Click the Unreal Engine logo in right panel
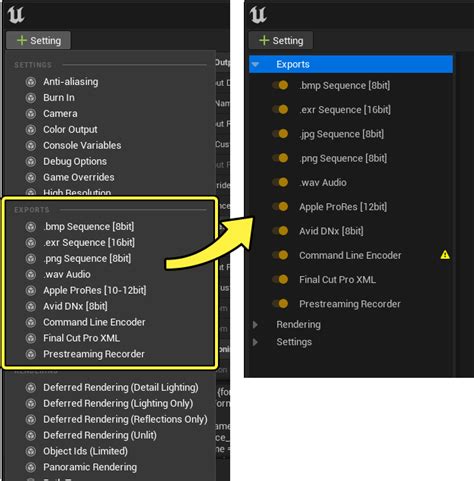This screenshot has width=474, height=481. tap(258, 15)
